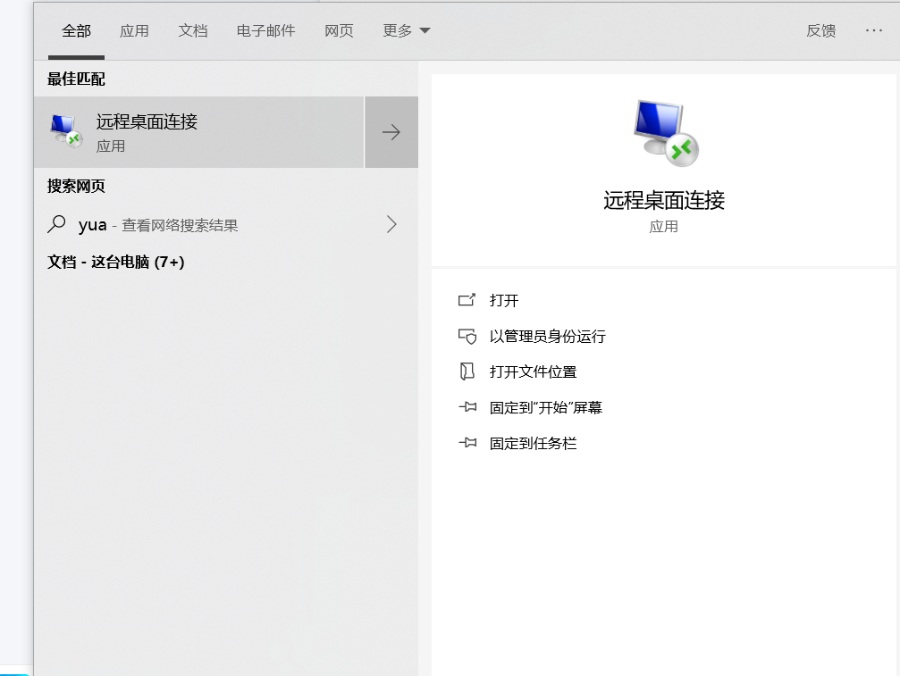Image resolution: width=900 pixels, height=676 pixels.
Task: Click the pin icon for 固定到任务栏
Action: click(x=467, y=443)
